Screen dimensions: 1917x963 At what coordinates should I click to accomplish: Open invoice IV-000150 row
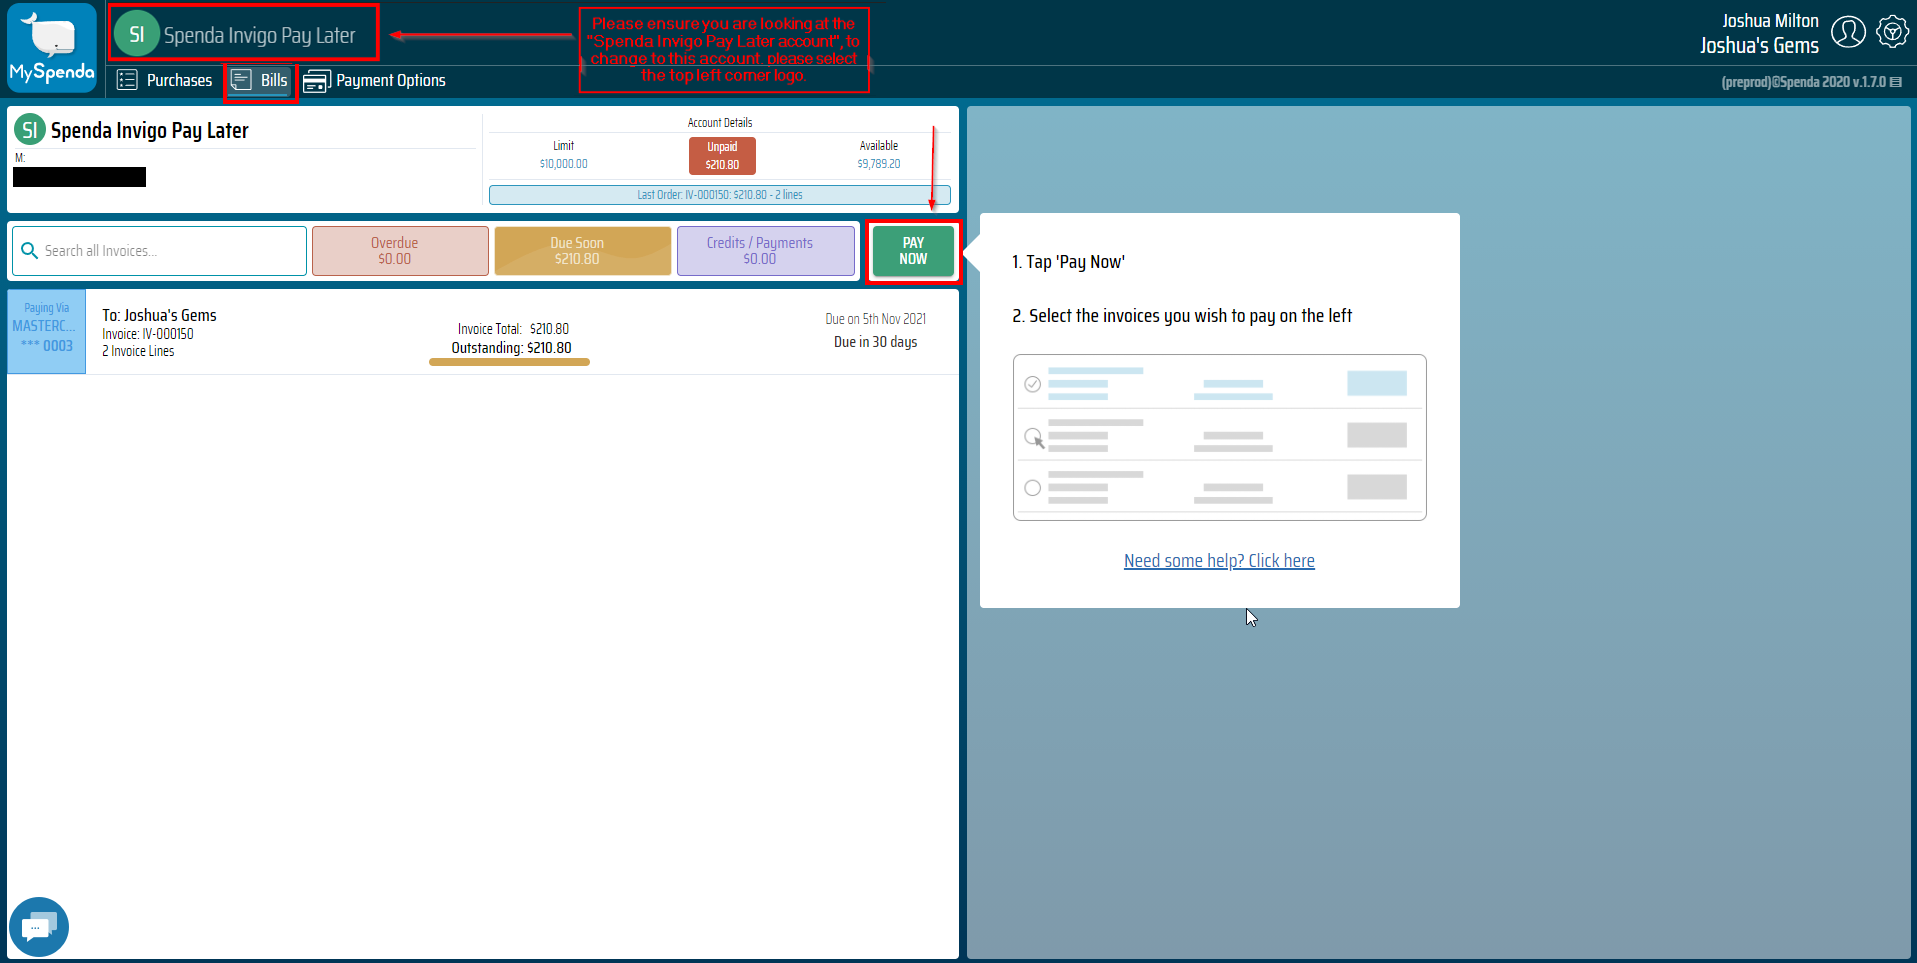(483, 332)
